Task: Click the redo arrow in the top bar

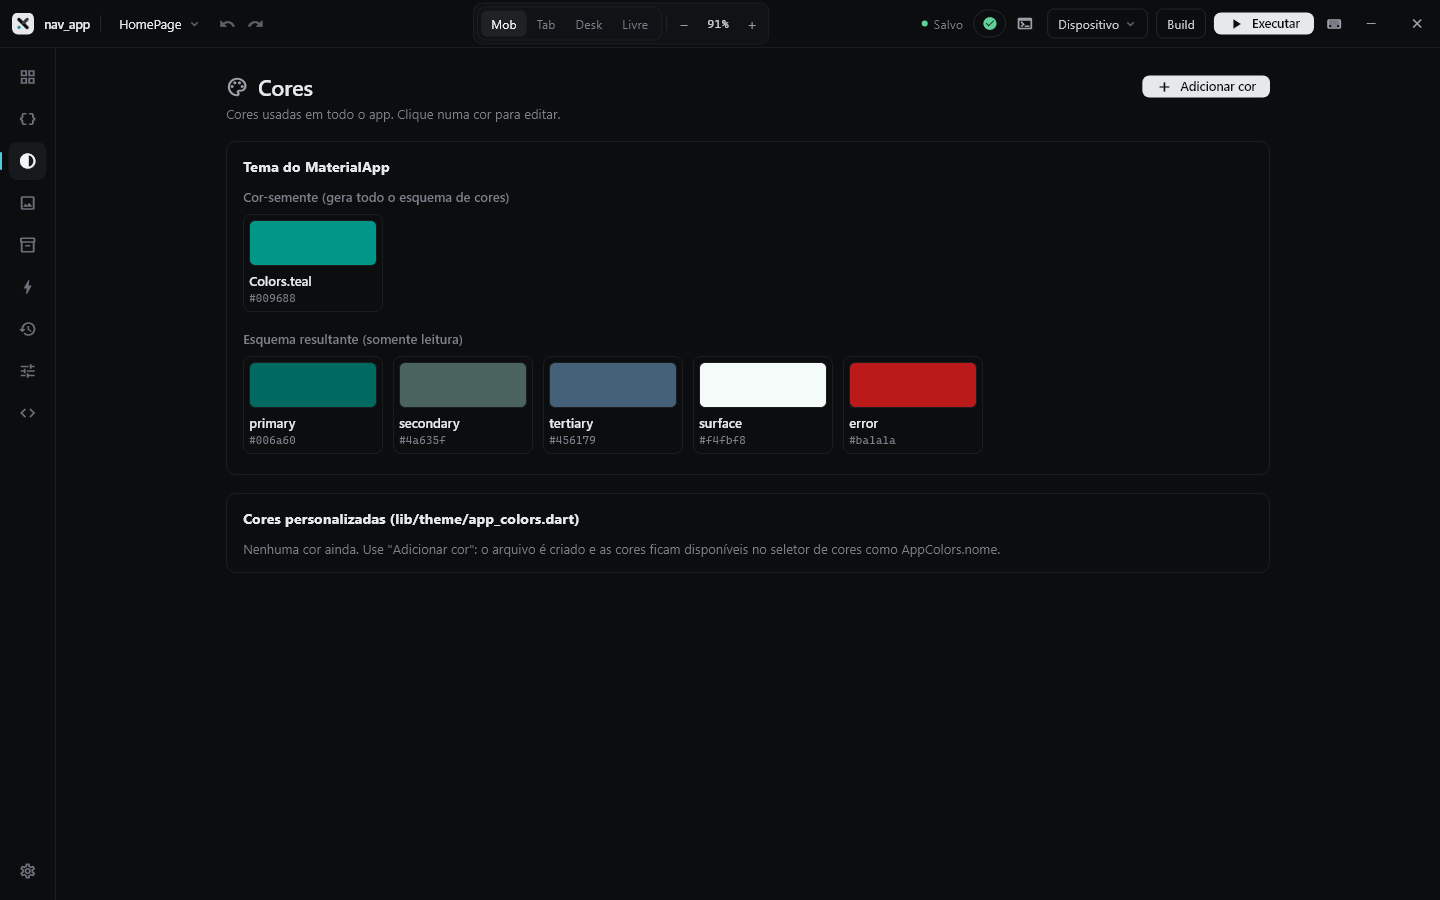Action: pos(256,24)
